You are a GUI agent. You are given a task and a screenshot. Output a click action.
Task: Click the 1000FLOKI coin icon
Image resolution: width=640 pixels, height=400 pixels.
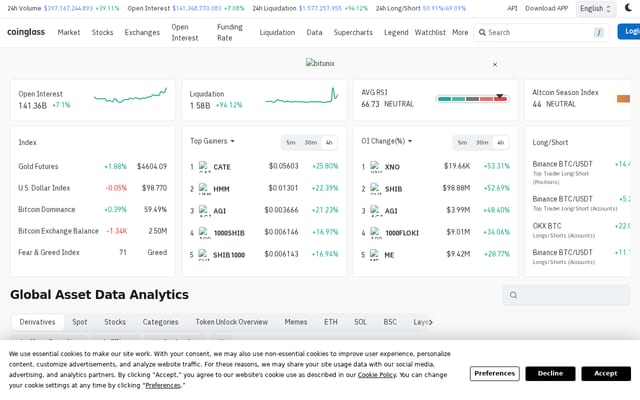coord(376,233)
